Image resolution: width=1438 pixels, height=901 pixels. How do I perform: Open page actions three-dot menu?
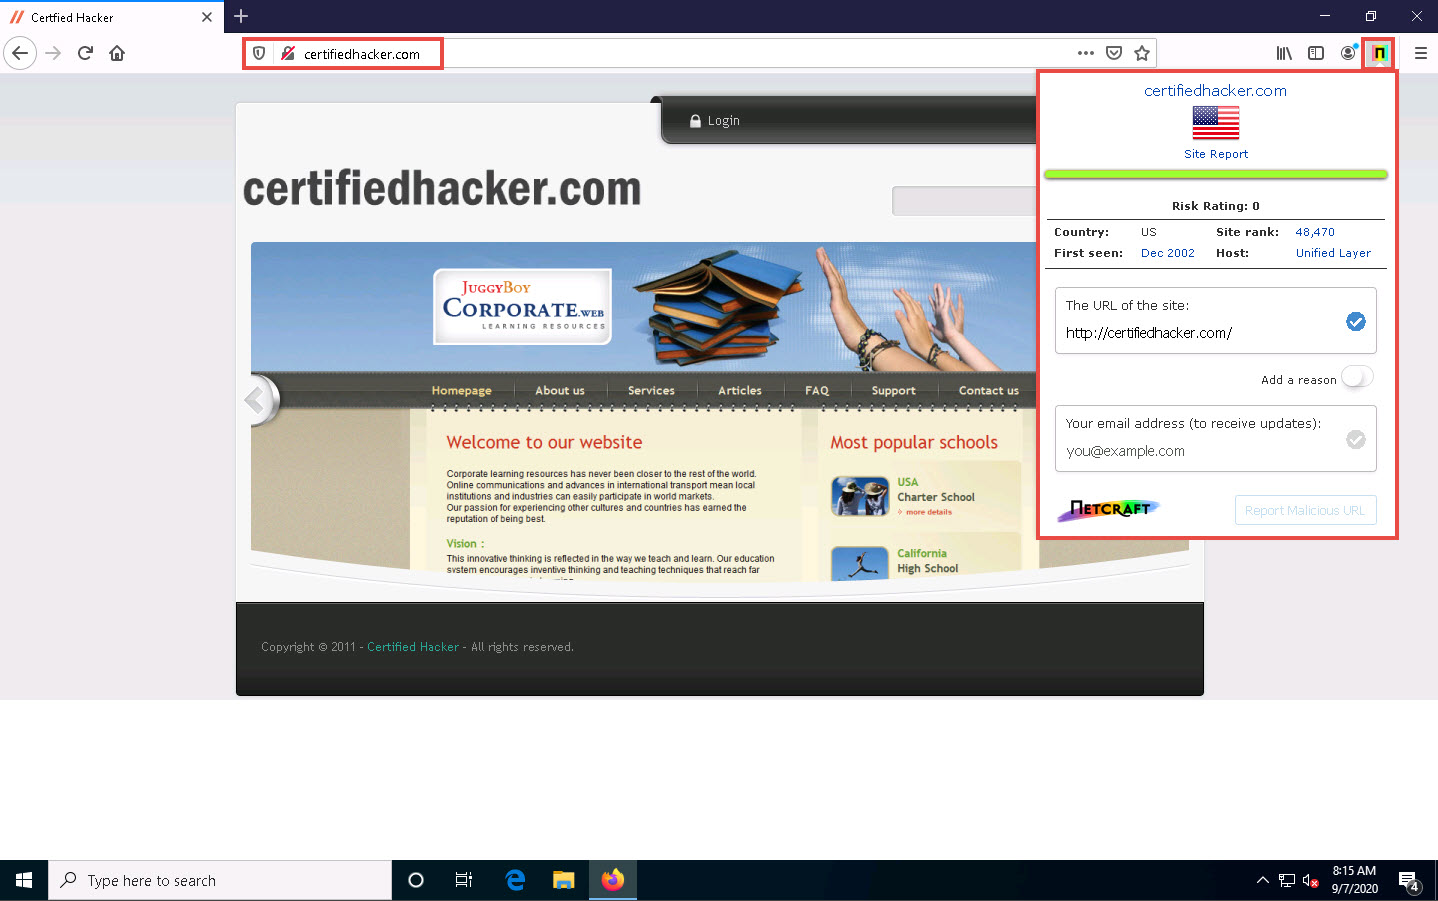pyautogui.click(x=1086, y=53)
